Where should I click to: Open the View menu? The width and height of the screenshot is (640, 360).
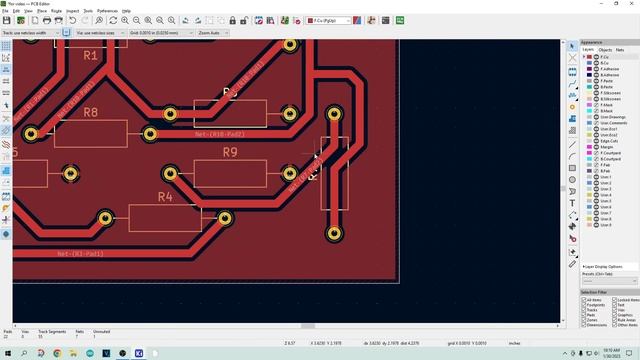[28, 11]
